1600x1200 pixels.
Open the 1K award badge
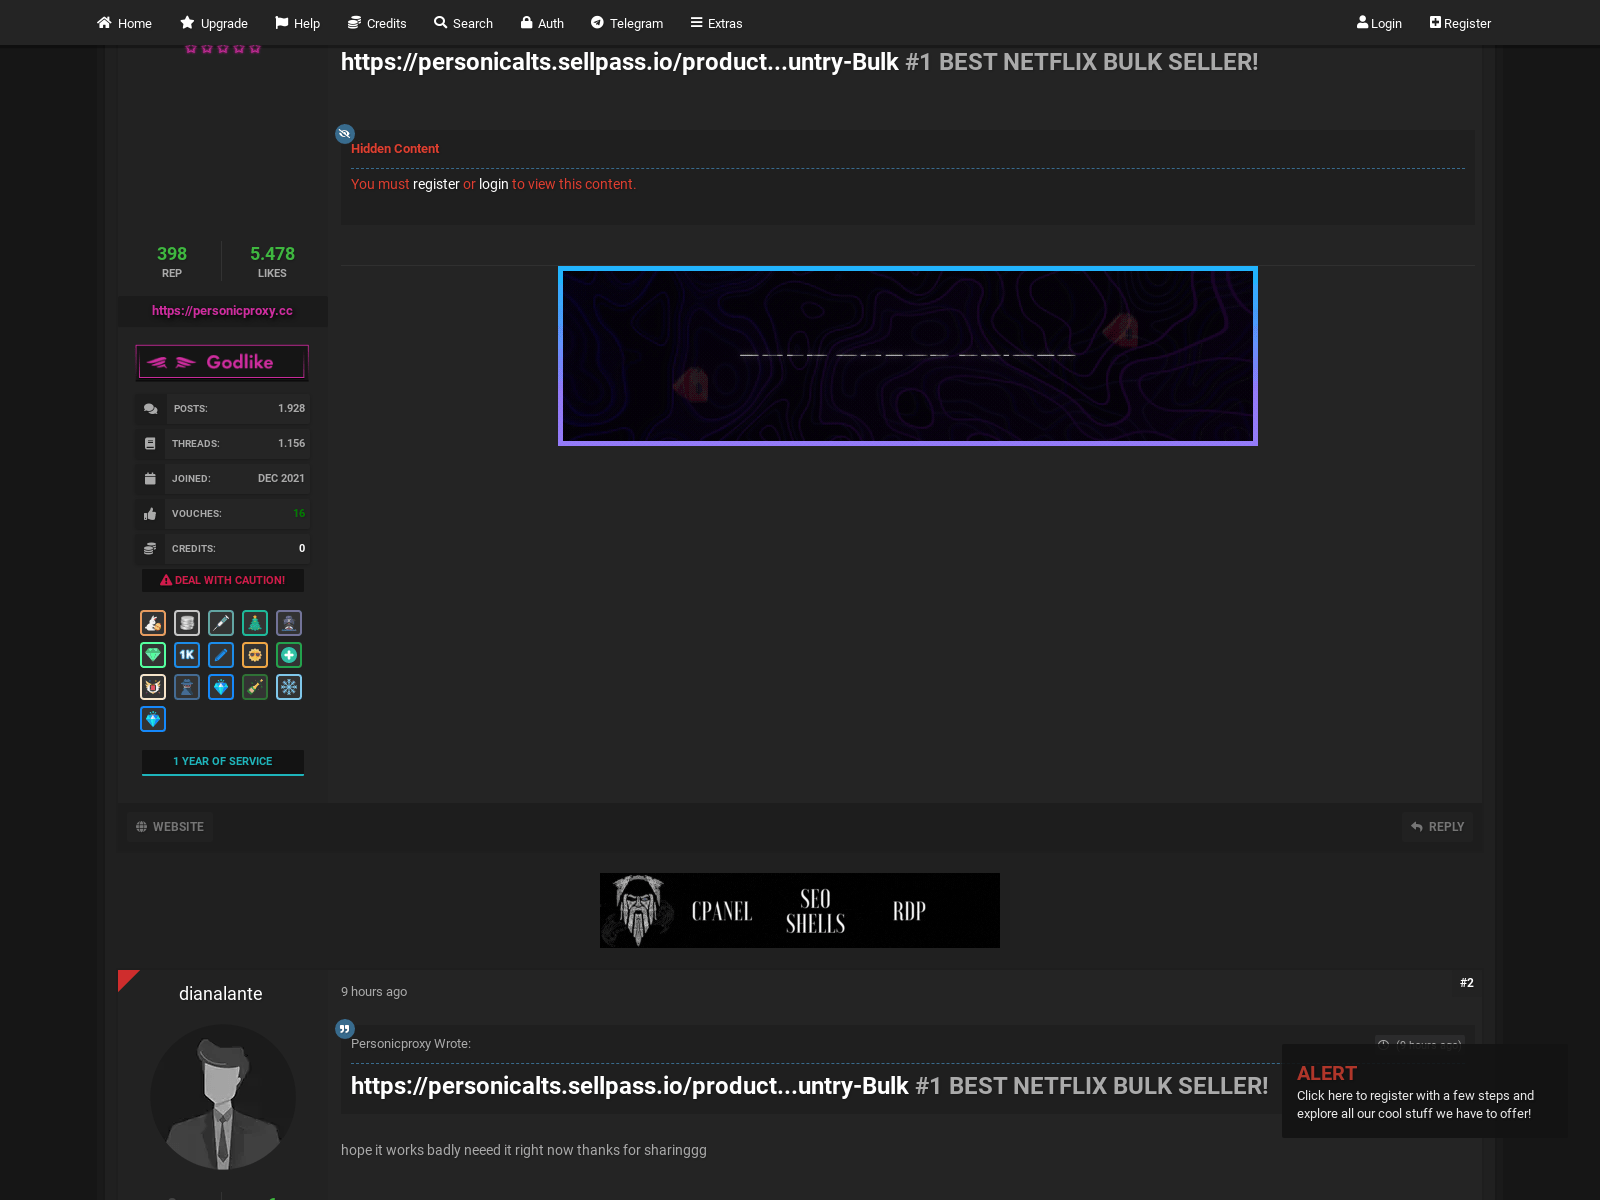(x=187, y=655)
